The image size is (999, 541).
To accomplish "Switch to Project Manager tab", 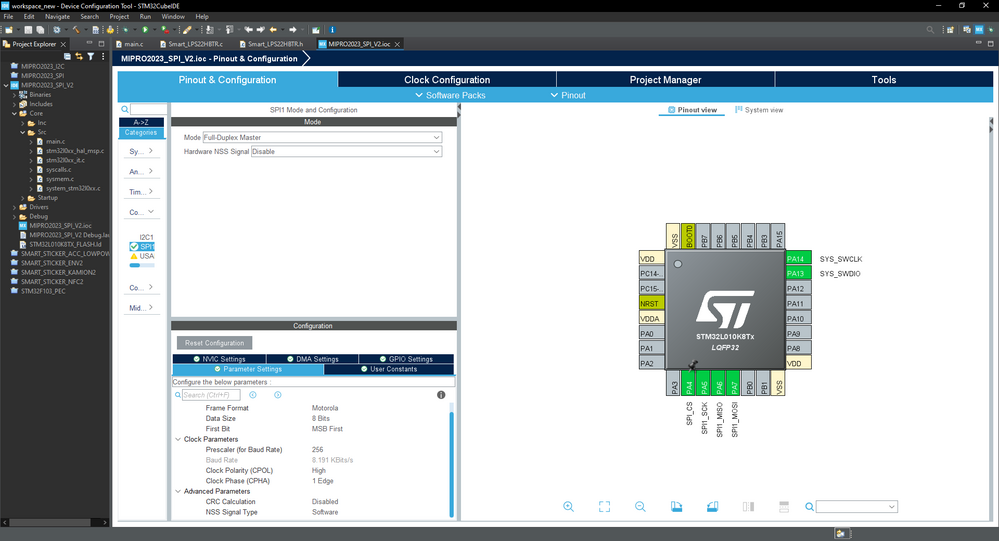I will 665,80.
